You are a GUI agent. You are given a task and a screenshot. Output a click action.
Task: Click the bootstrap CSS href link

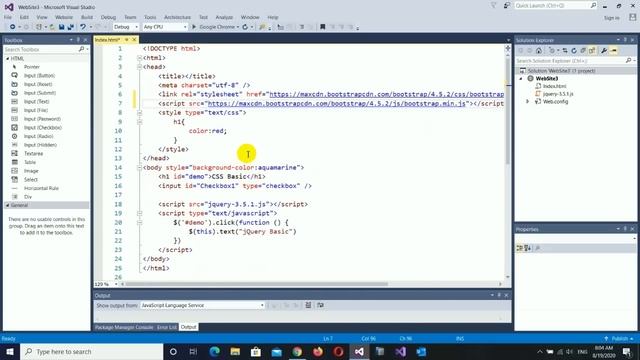[x=387, y=94]
